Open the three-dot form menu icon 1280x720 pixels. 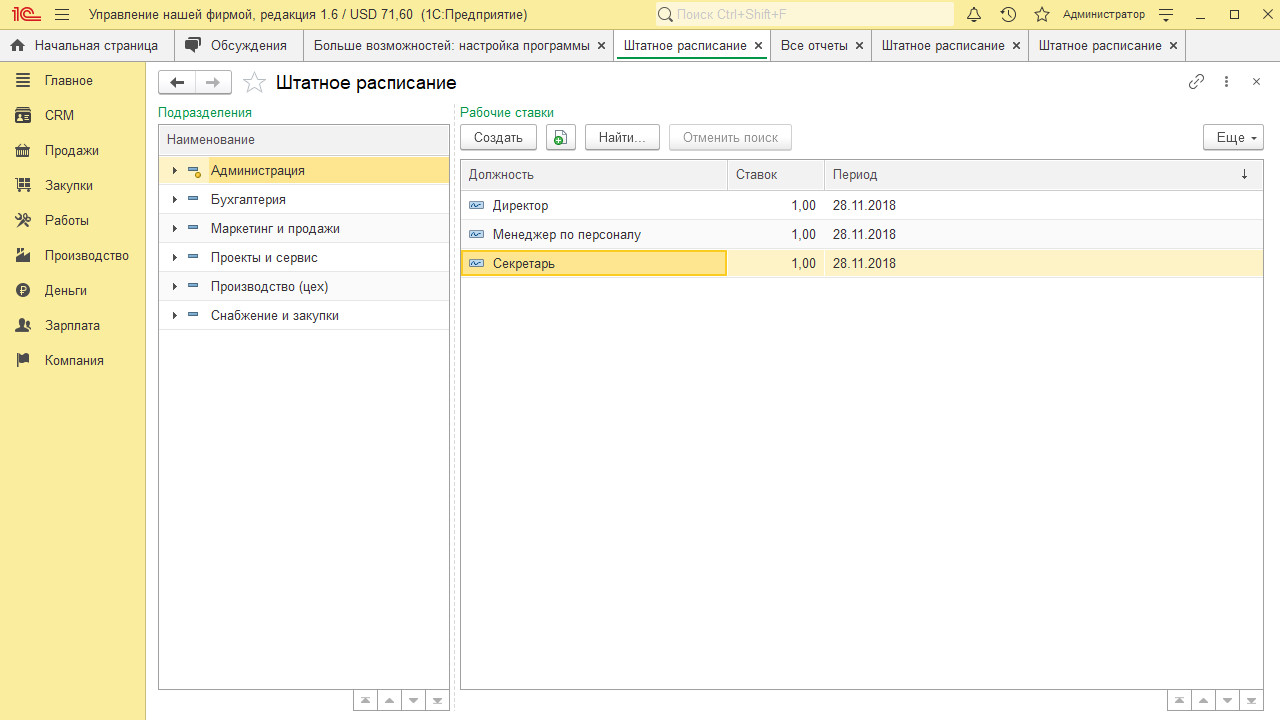[1226, 82]
